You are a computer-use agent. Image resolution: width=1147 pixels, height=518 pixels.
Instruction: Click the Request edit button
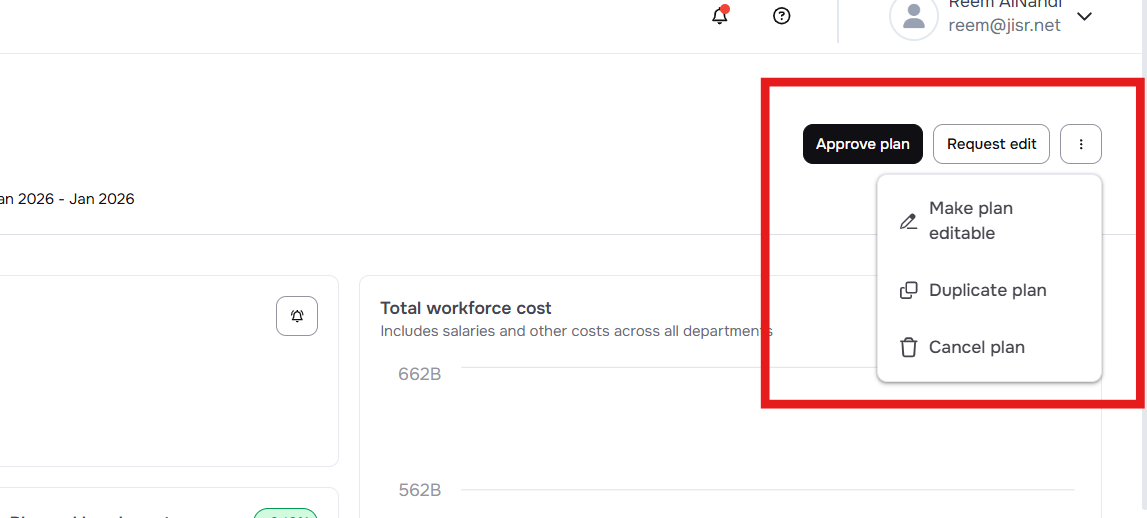pyautogui.click(x=991, y=144)
